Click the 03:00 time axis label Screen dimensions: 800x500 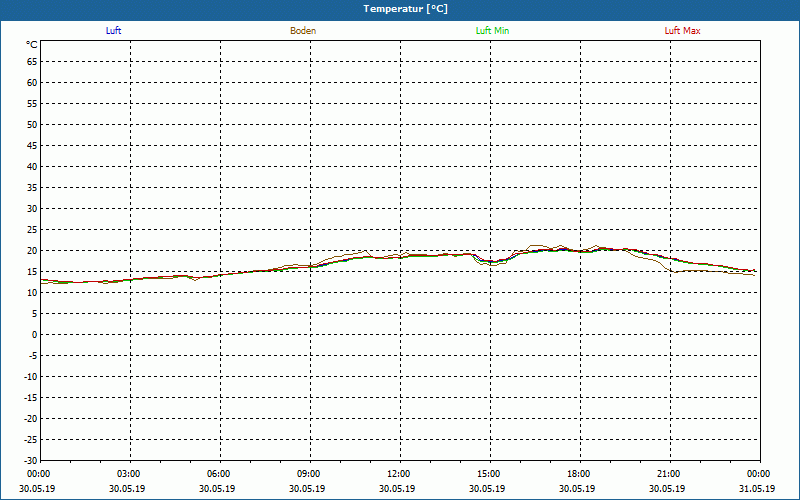[x=129, y=474]
